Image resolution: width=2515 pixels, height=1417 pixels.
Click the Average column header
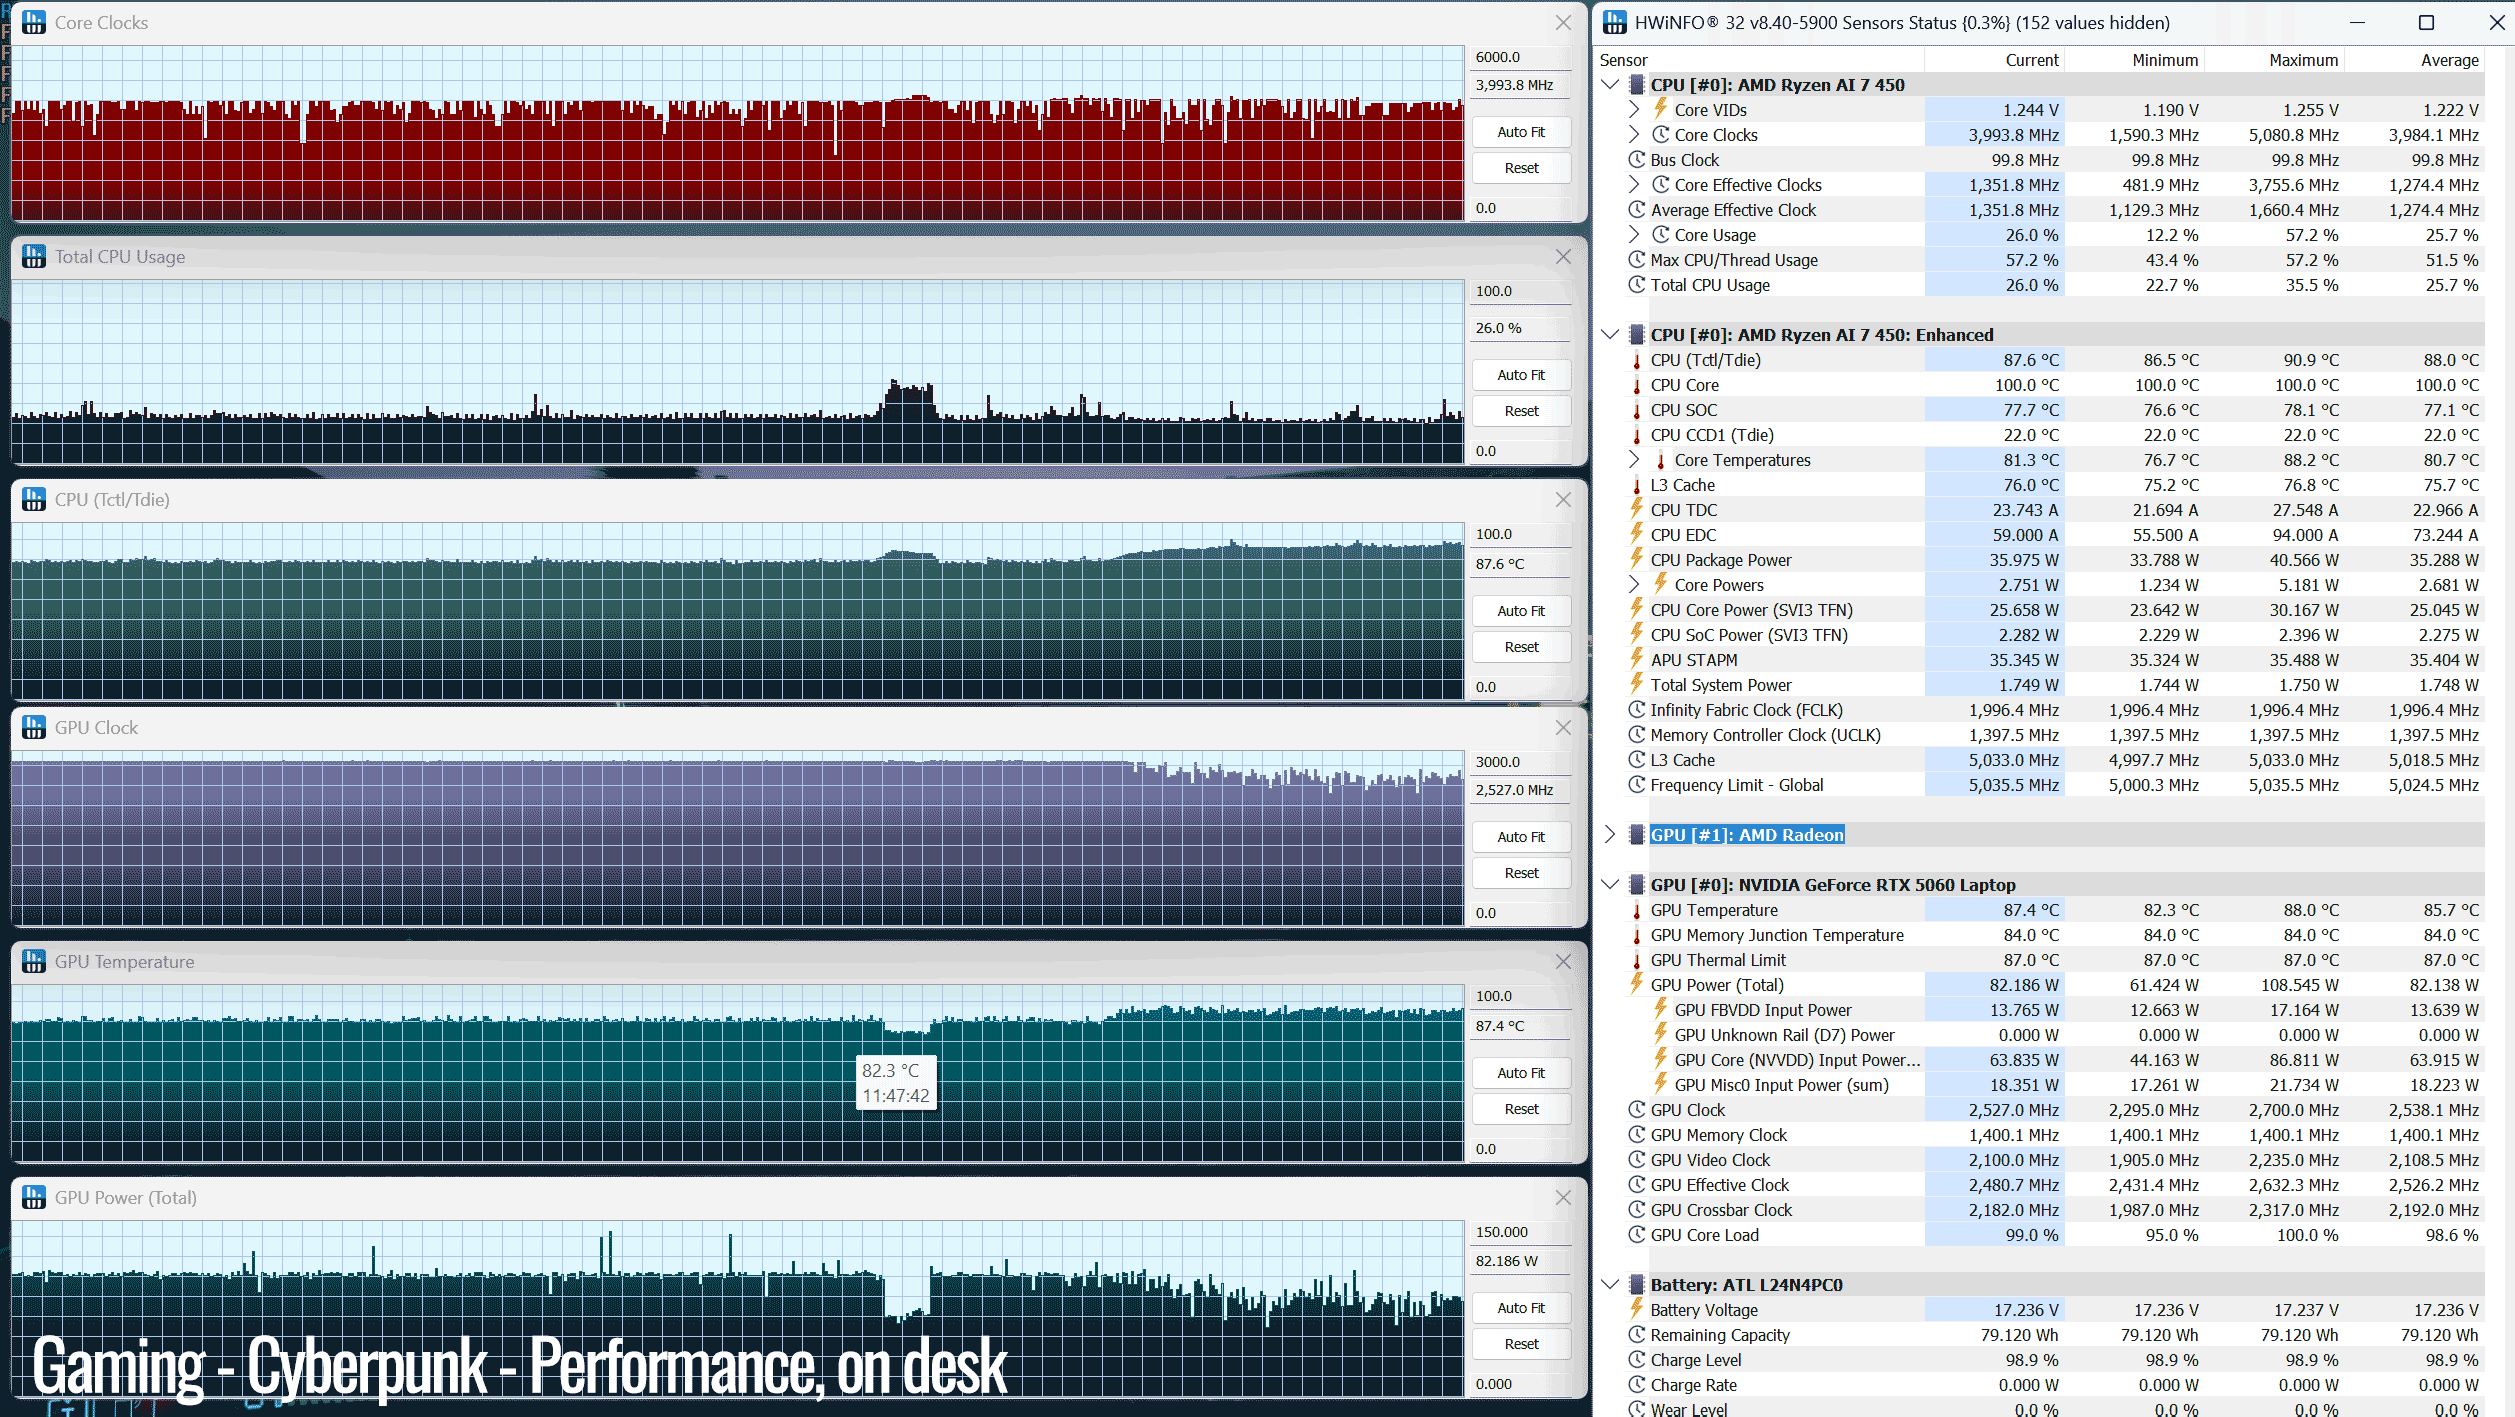click(2415, 60)
